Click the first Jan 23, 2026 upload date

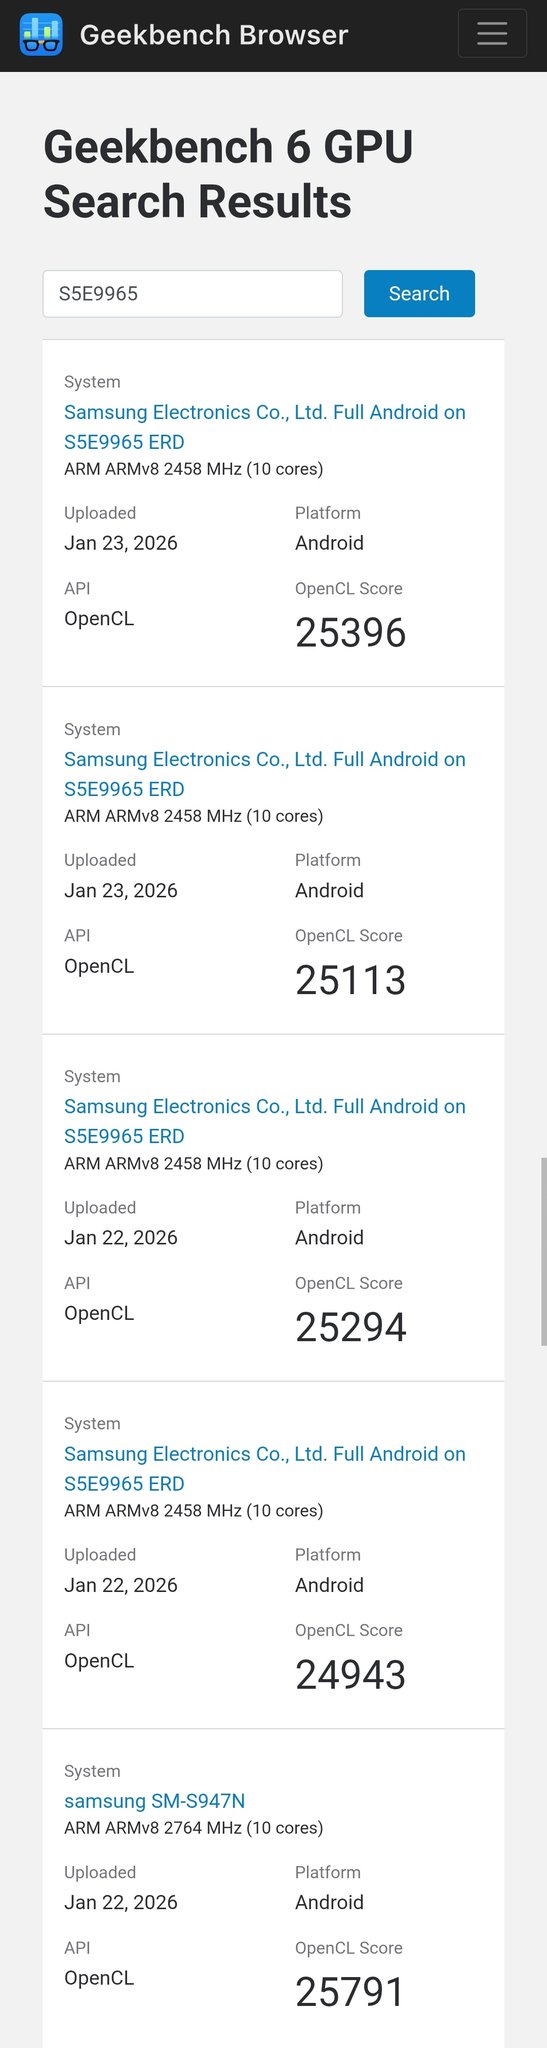pyautogui.click(x=121, y=543)
